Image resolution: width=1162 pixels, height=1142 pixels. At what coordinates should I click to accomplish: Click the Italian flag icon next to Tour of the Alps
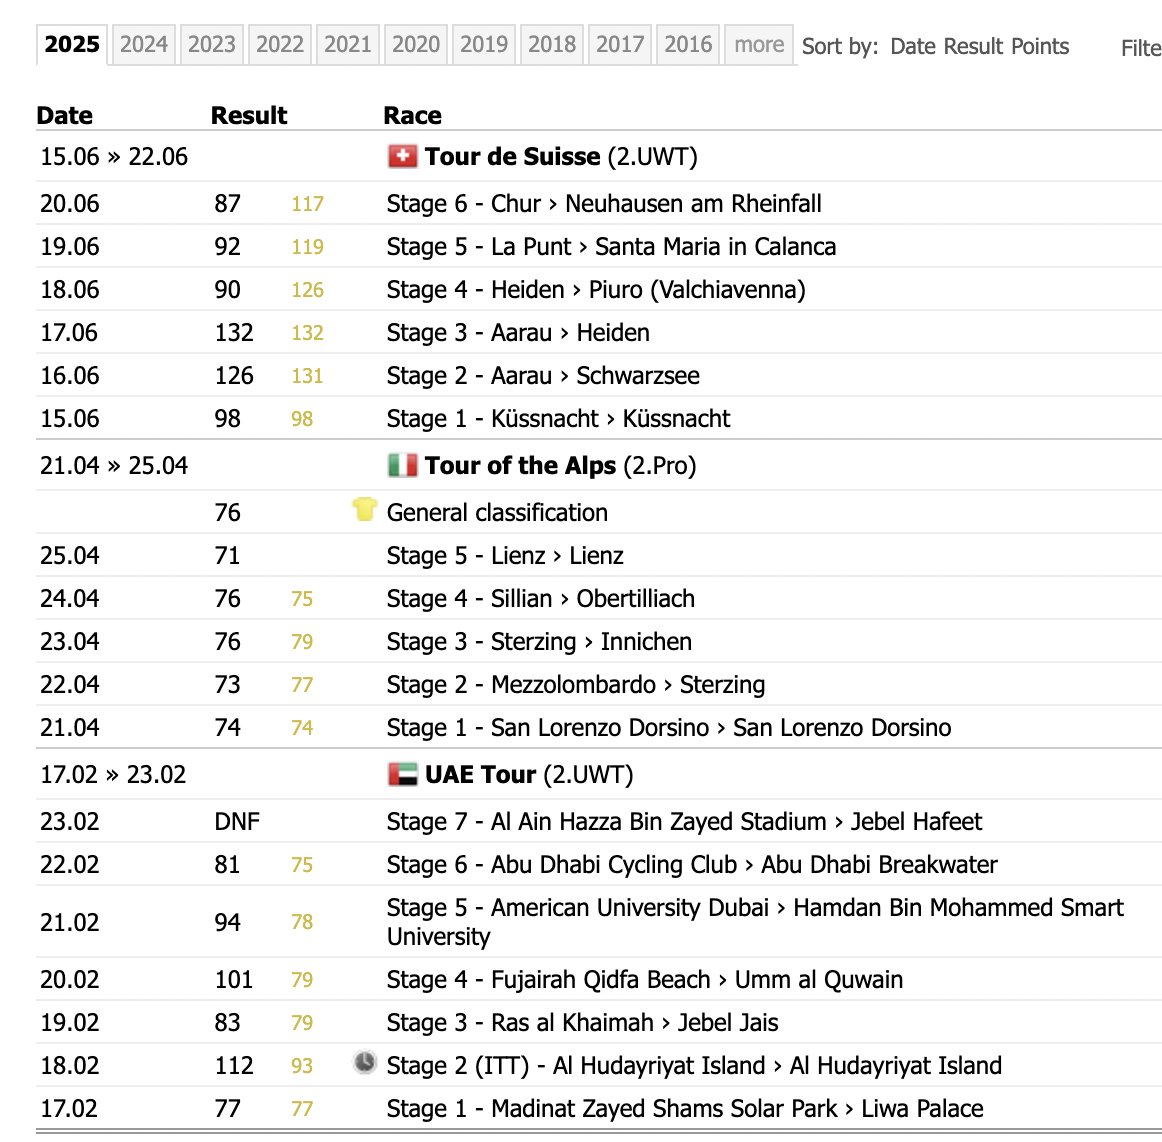402,465
